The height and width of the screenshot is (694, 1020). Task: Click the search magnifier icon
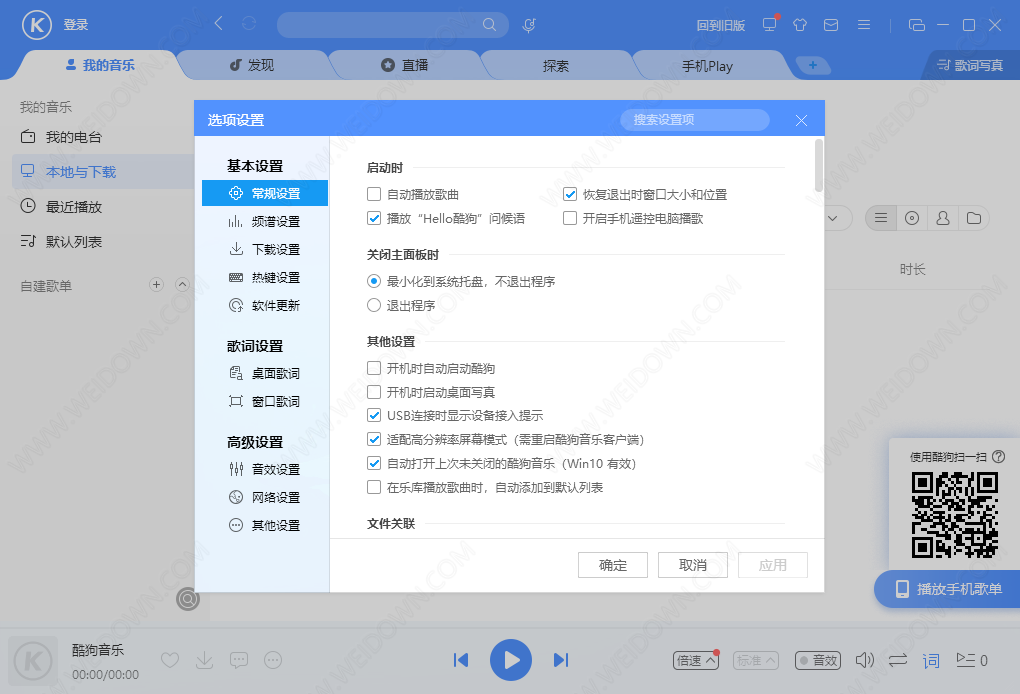coord(489,25)
